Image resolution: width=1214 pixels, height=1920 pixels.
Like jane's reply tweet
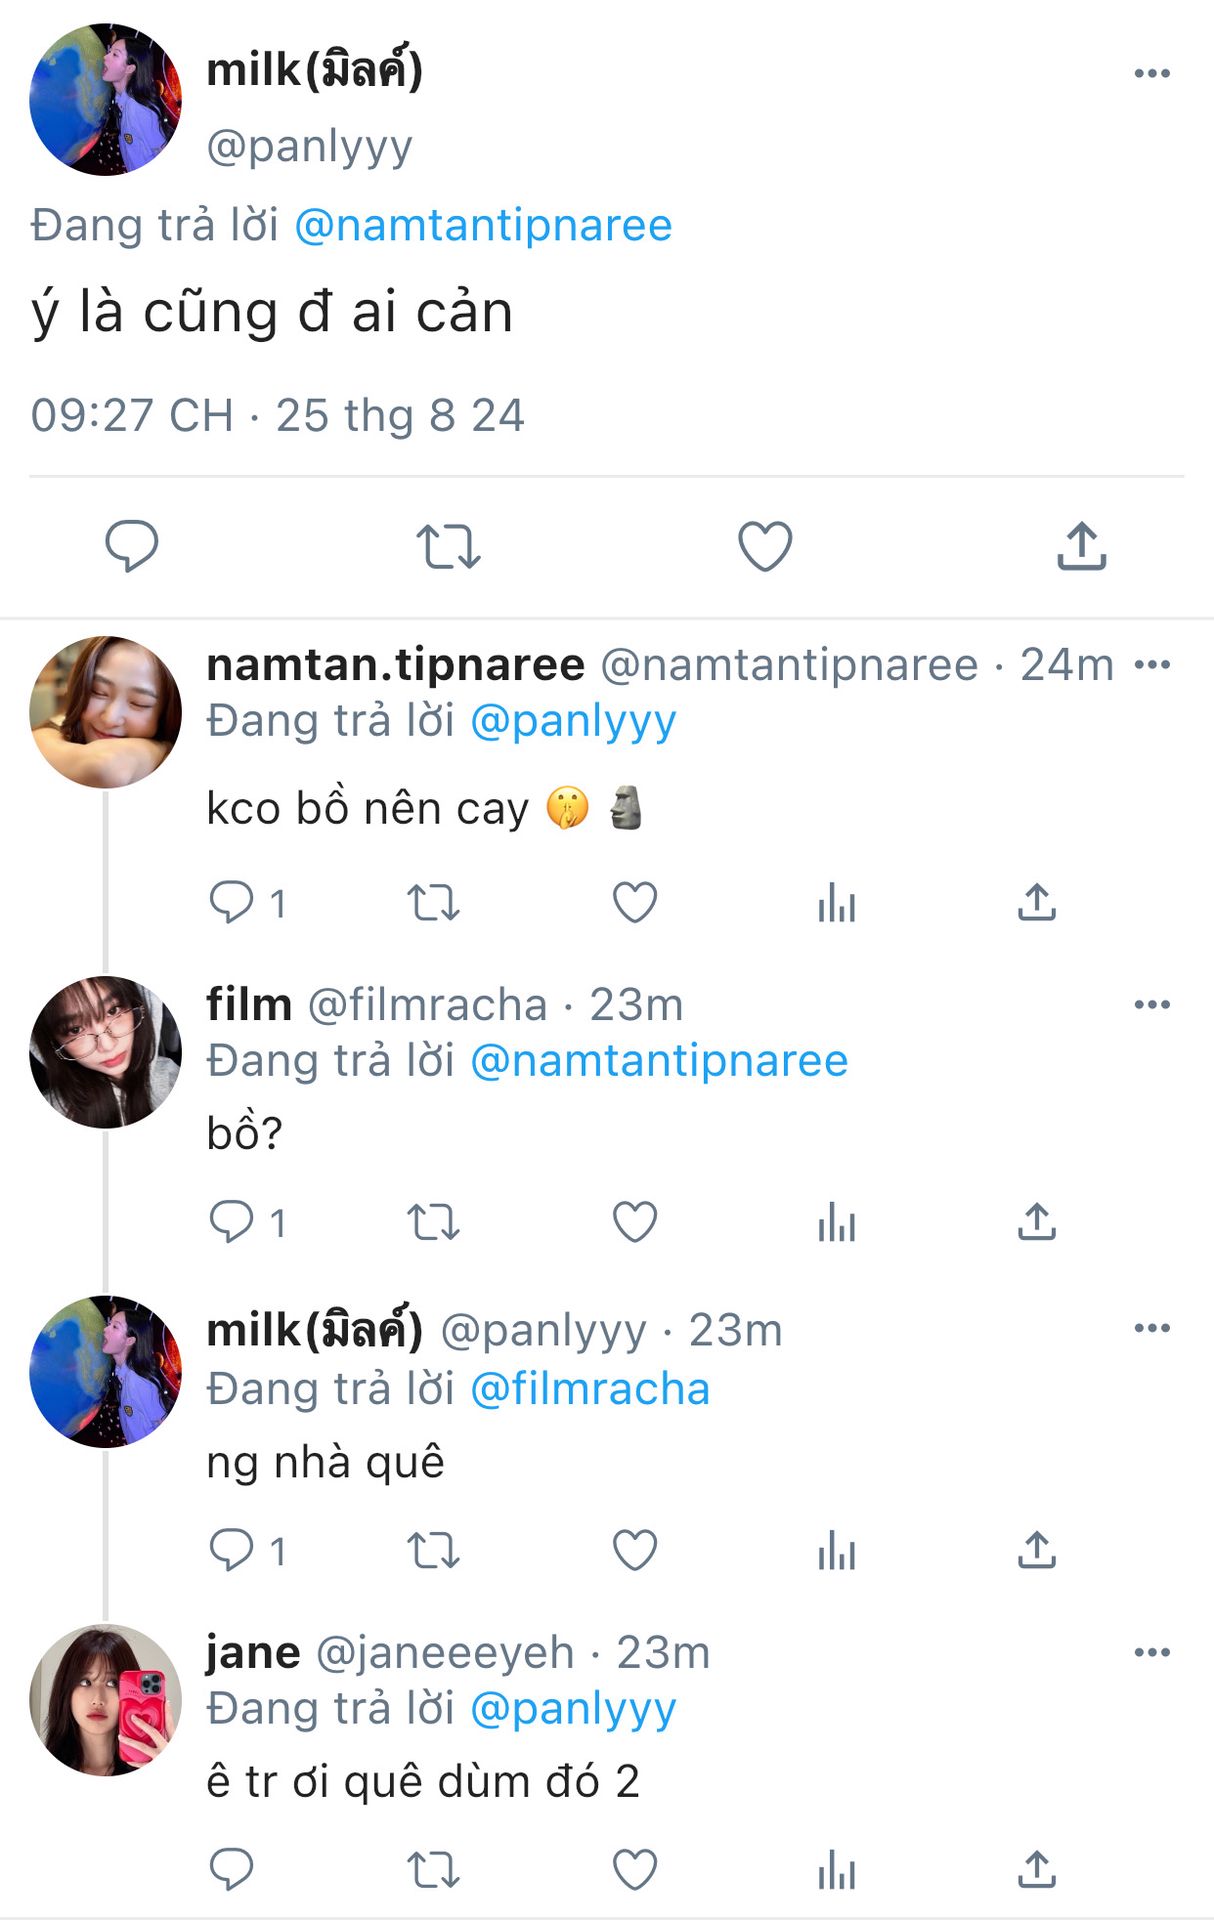[x=635, y=1869]
